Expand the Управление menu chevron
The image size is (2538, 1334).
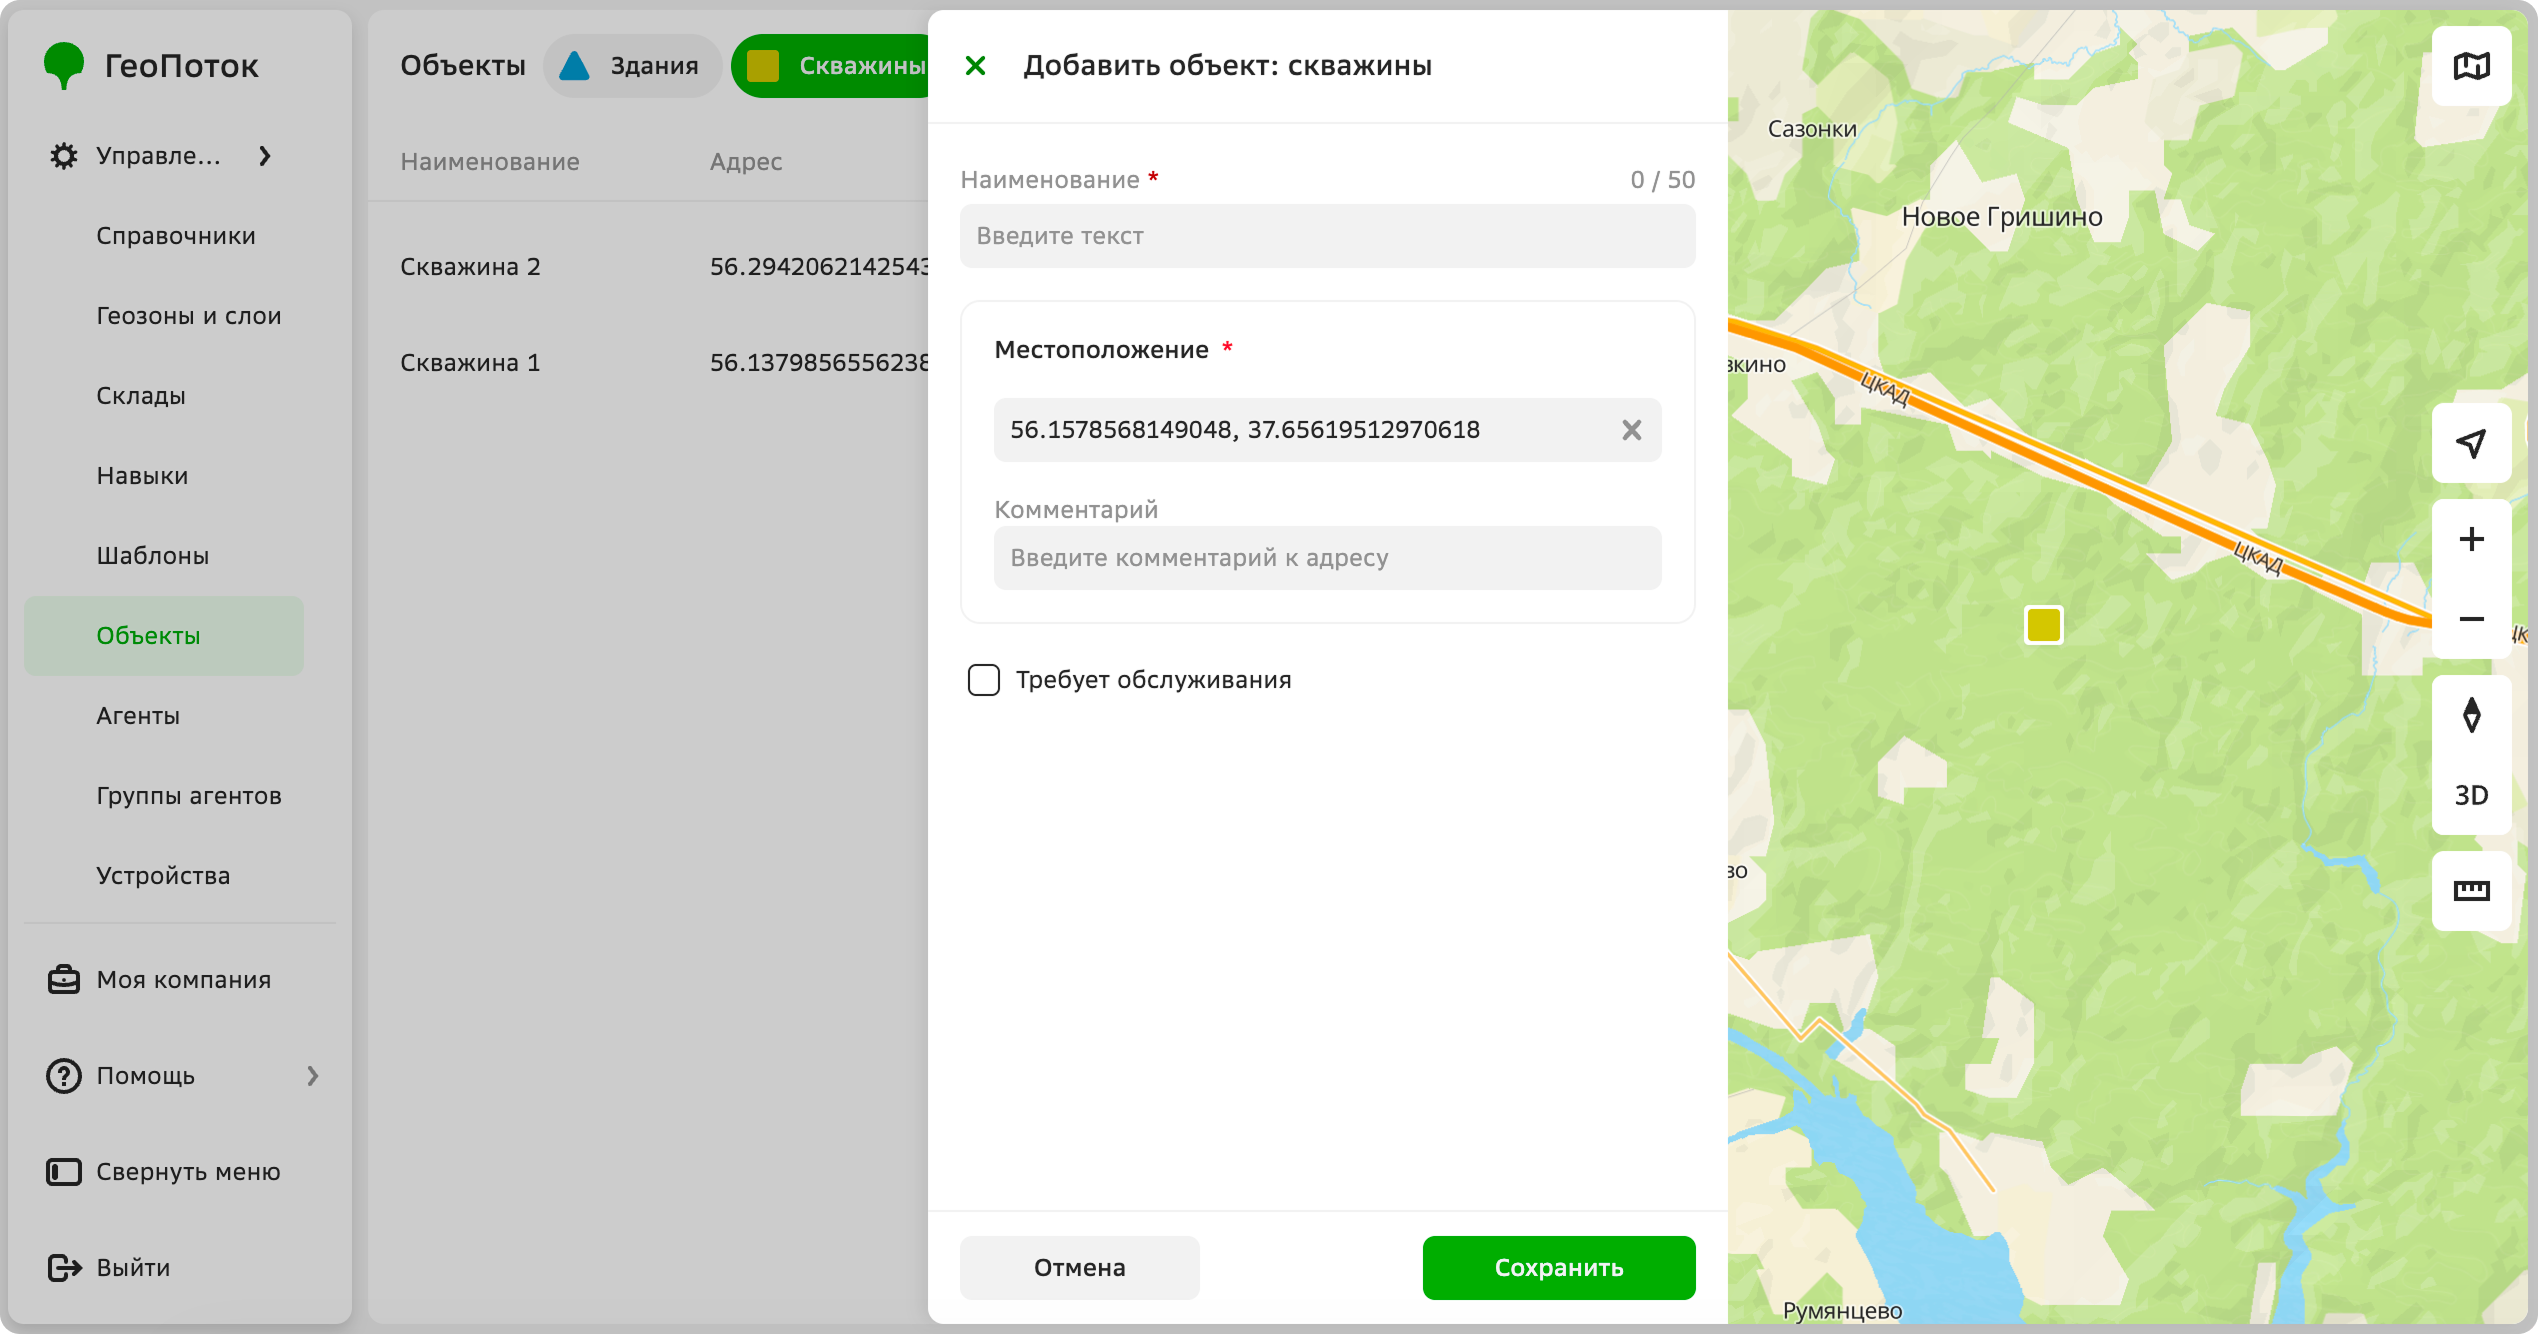point(265,156)
